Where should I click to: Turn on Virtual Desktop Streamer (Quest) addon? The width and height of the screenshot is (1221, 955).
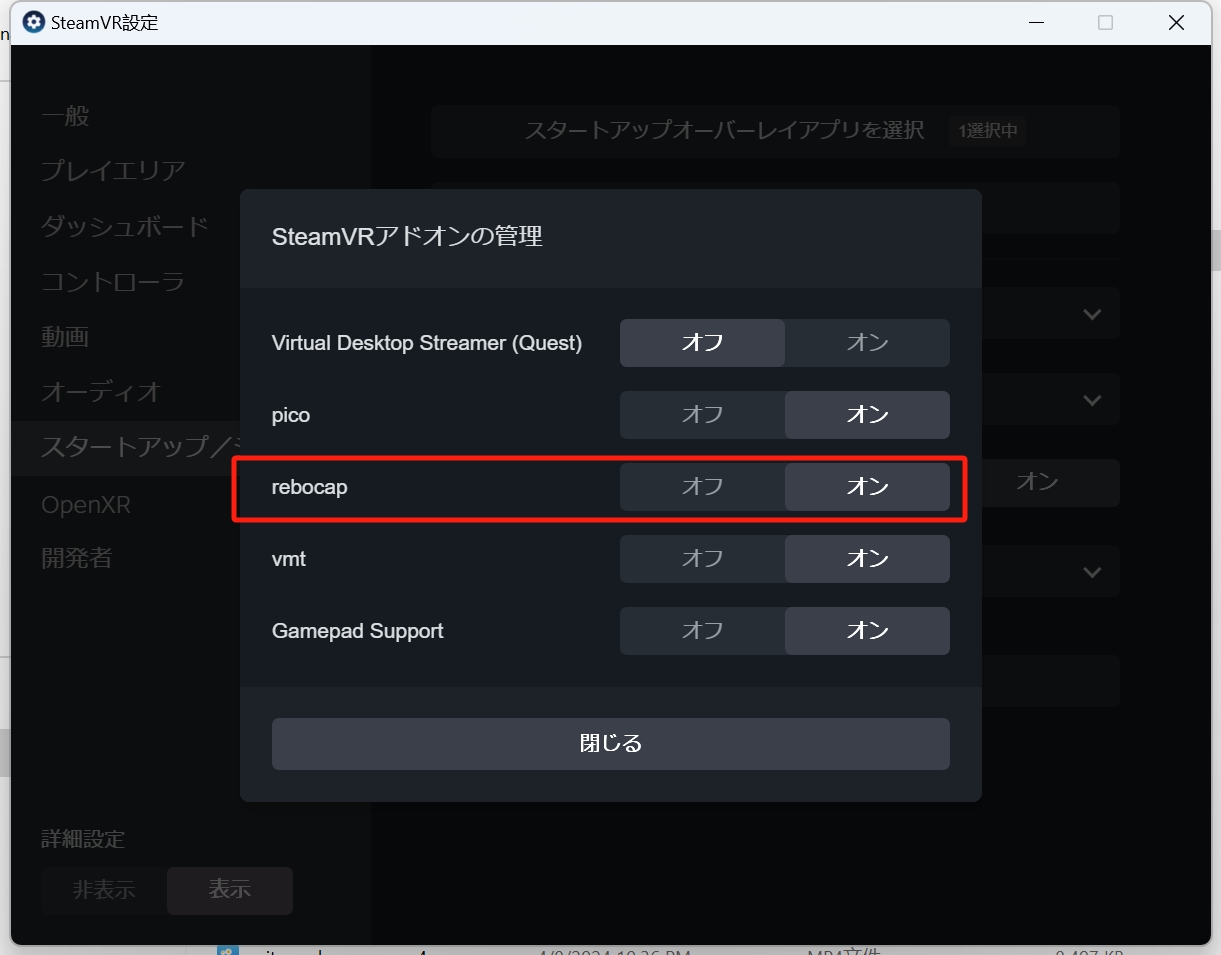point(867,343)
